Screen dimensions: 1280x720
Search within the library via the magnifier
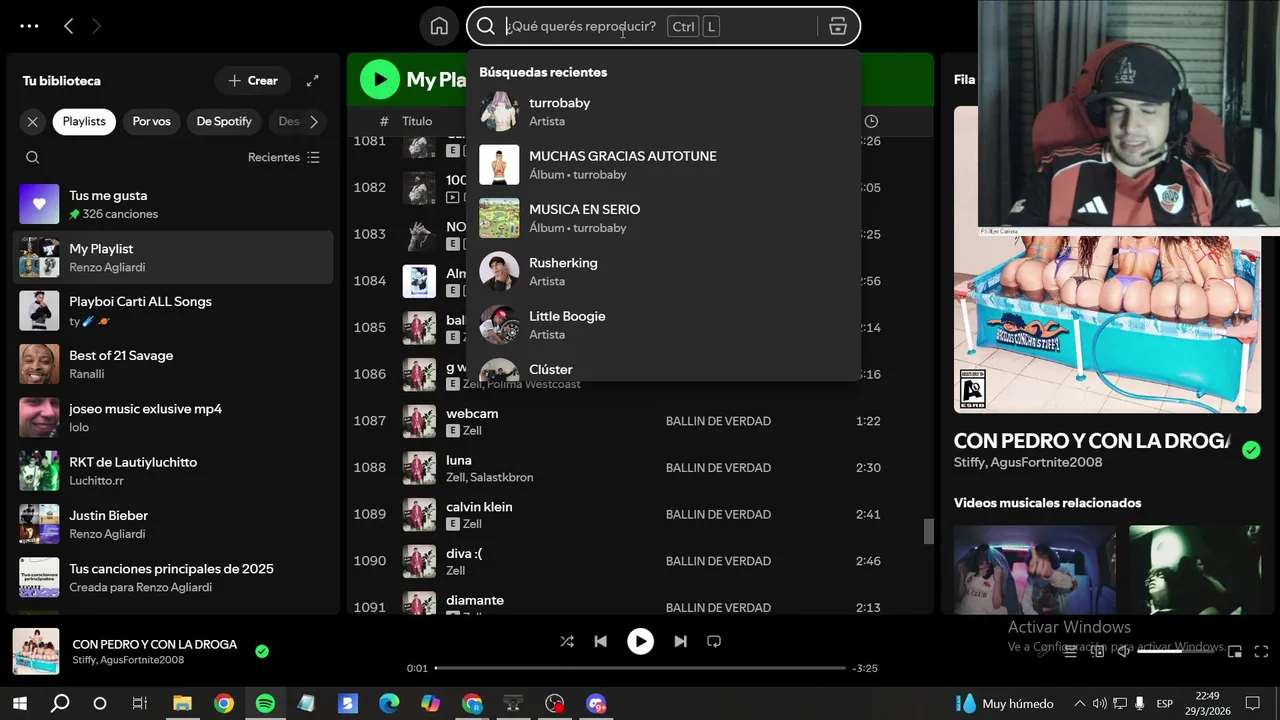pyautogui.click(x=33, y=157)
